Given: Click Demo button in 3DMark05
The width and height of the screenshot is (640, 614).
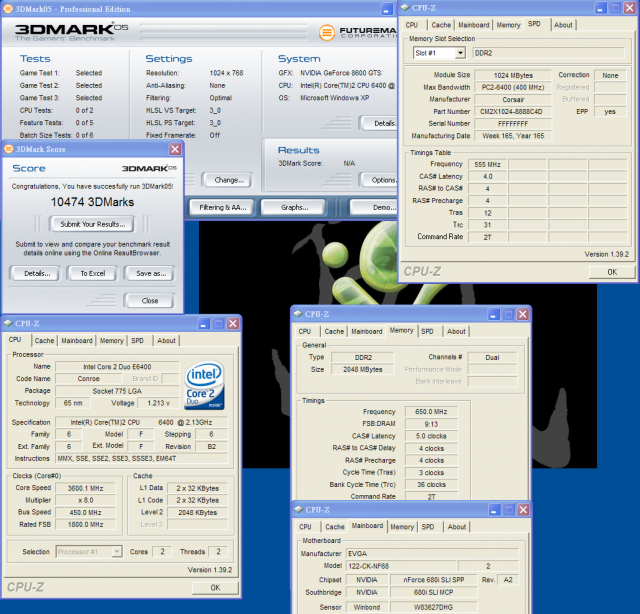Looking at the screenshot, I should (374, 207).
